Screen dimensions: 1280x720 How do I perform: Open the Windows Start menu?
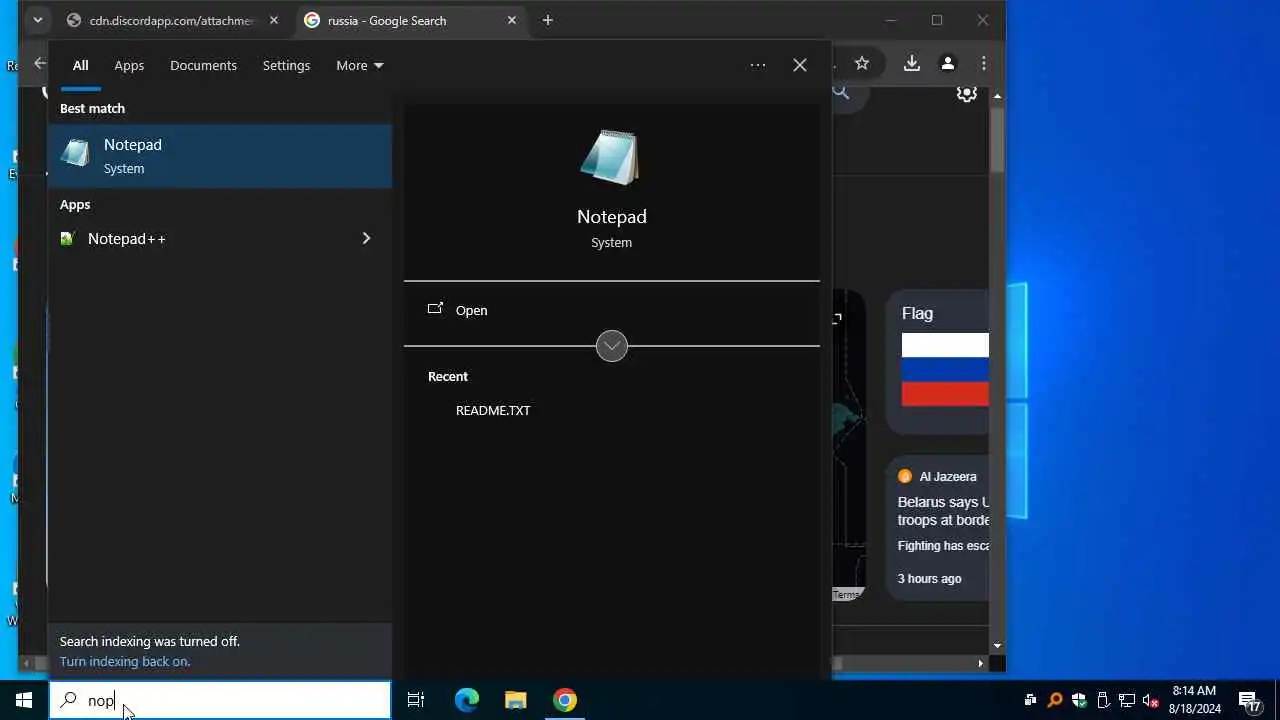pos(24,700)
